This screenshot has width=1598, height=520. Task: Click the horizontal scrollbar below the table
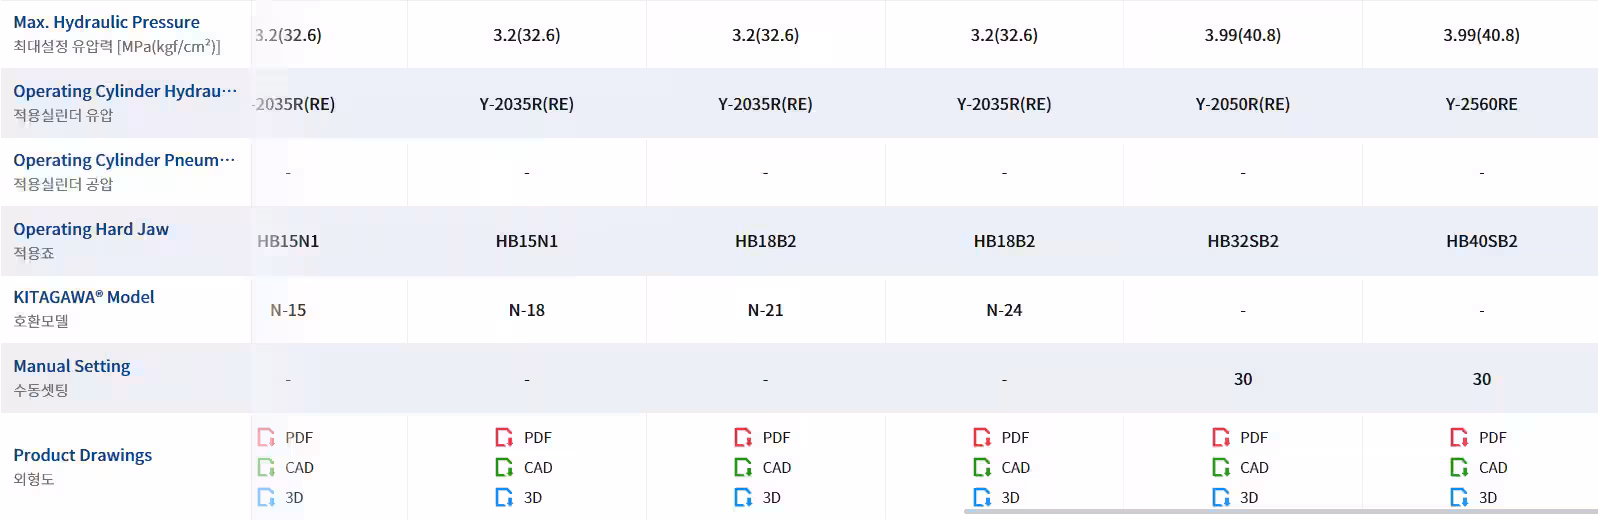(1280, 512)
